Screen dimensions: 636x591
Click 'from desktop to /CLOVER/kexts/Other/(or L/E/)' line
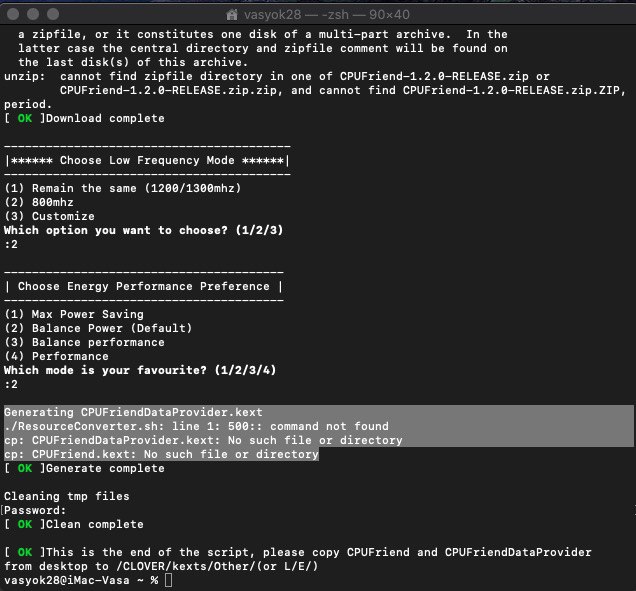click(x=161, y=566)
